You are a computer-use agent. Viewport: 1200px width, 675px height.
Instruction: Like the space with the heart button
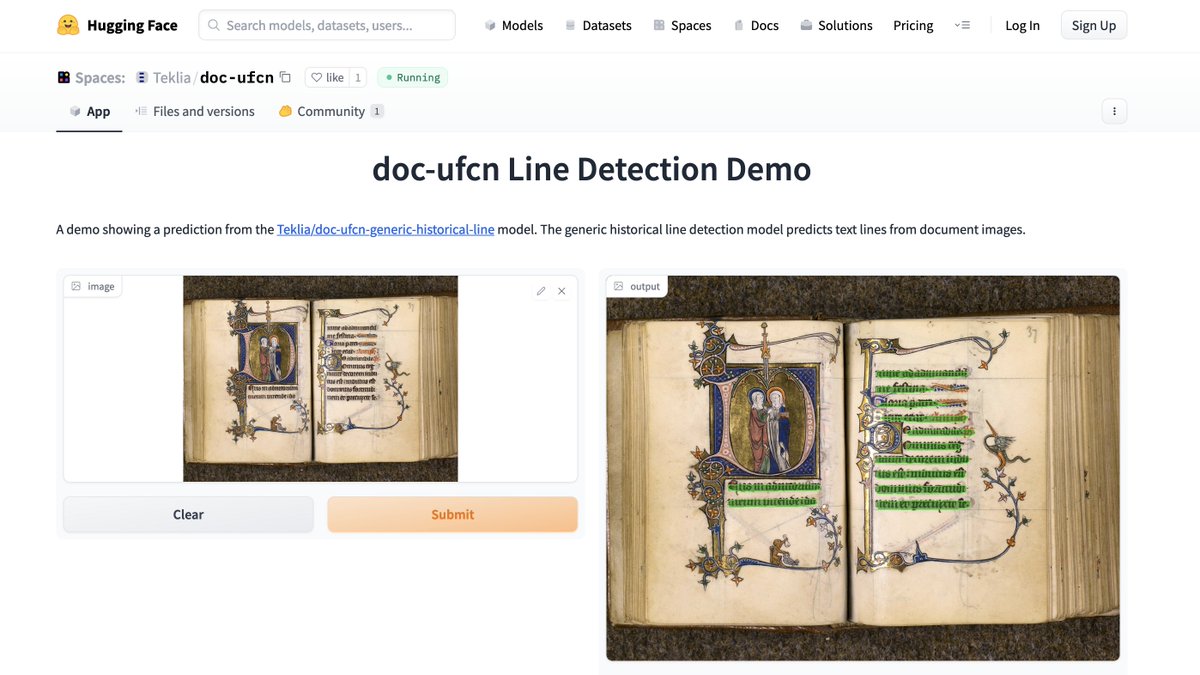click(x=327, y=77)
